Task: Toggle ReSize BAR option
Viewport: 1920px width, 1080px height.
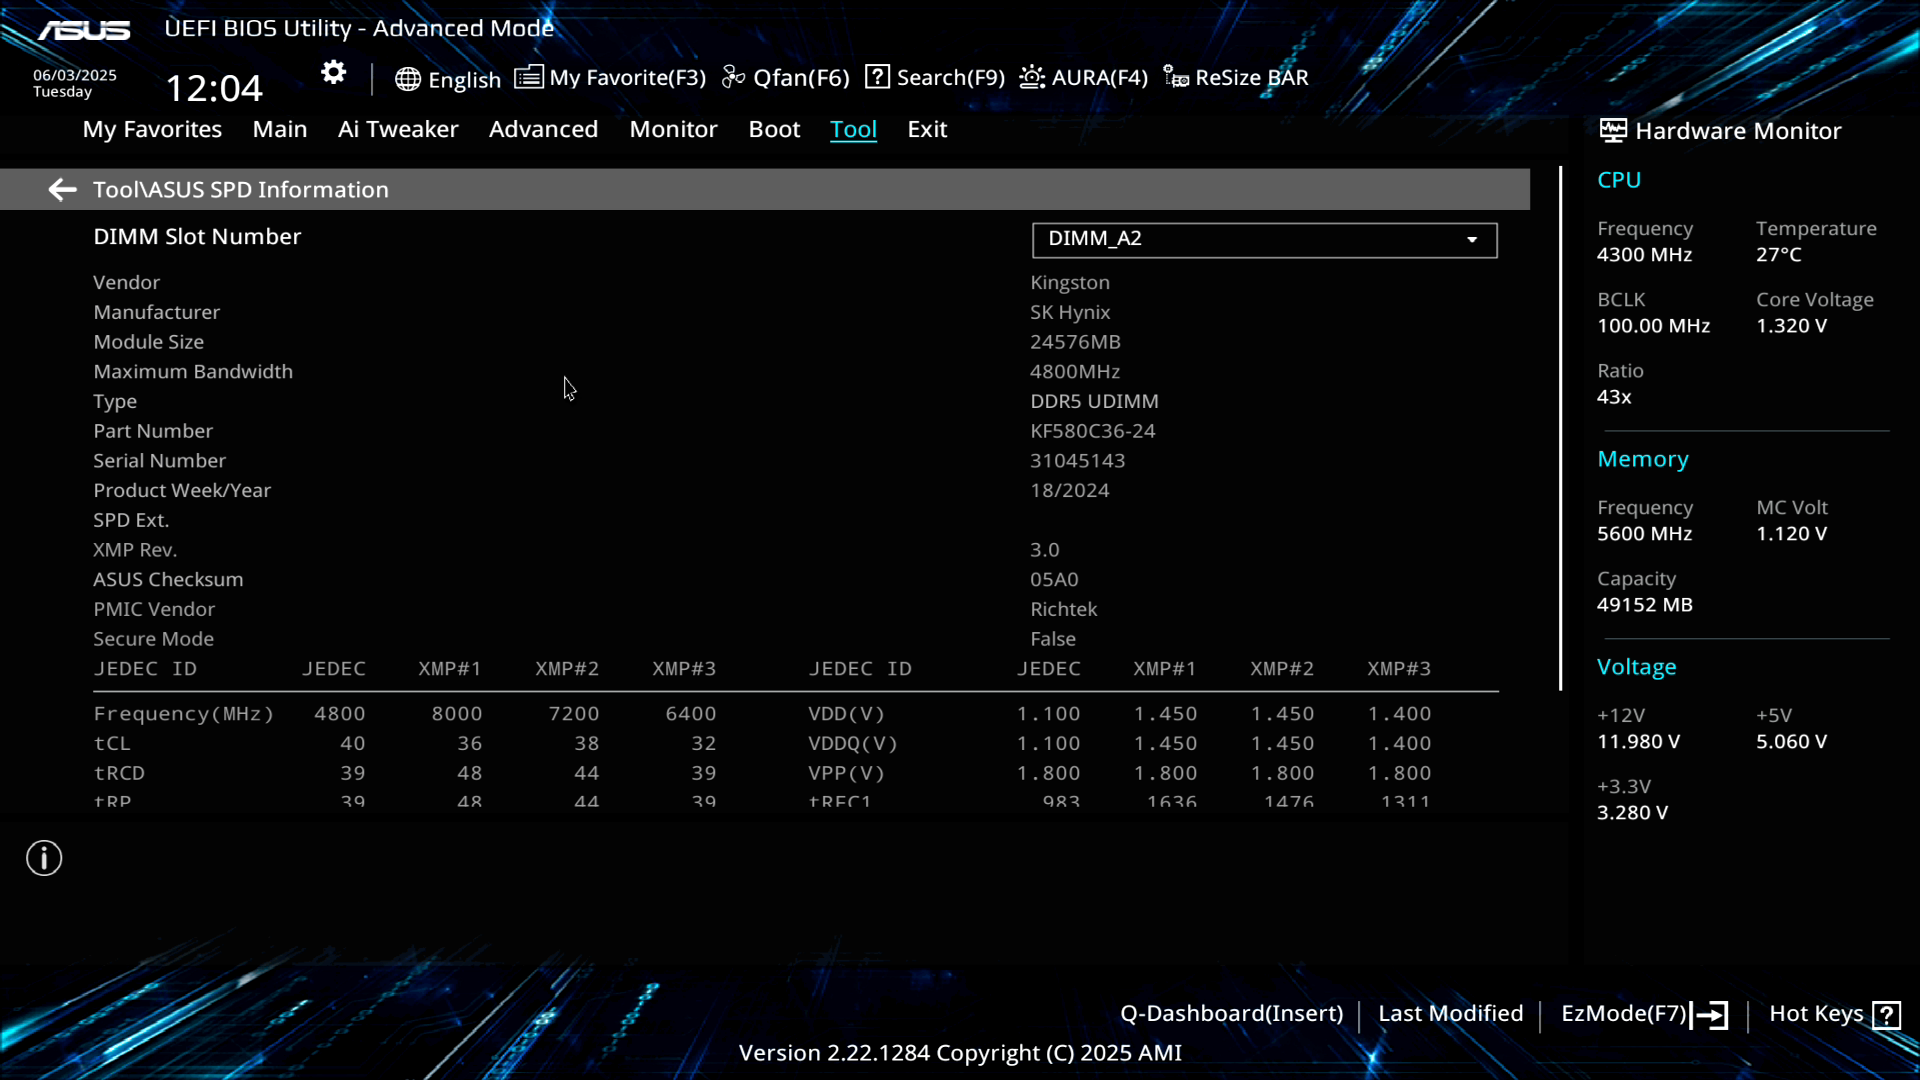Action: (x=1236, y=78)
